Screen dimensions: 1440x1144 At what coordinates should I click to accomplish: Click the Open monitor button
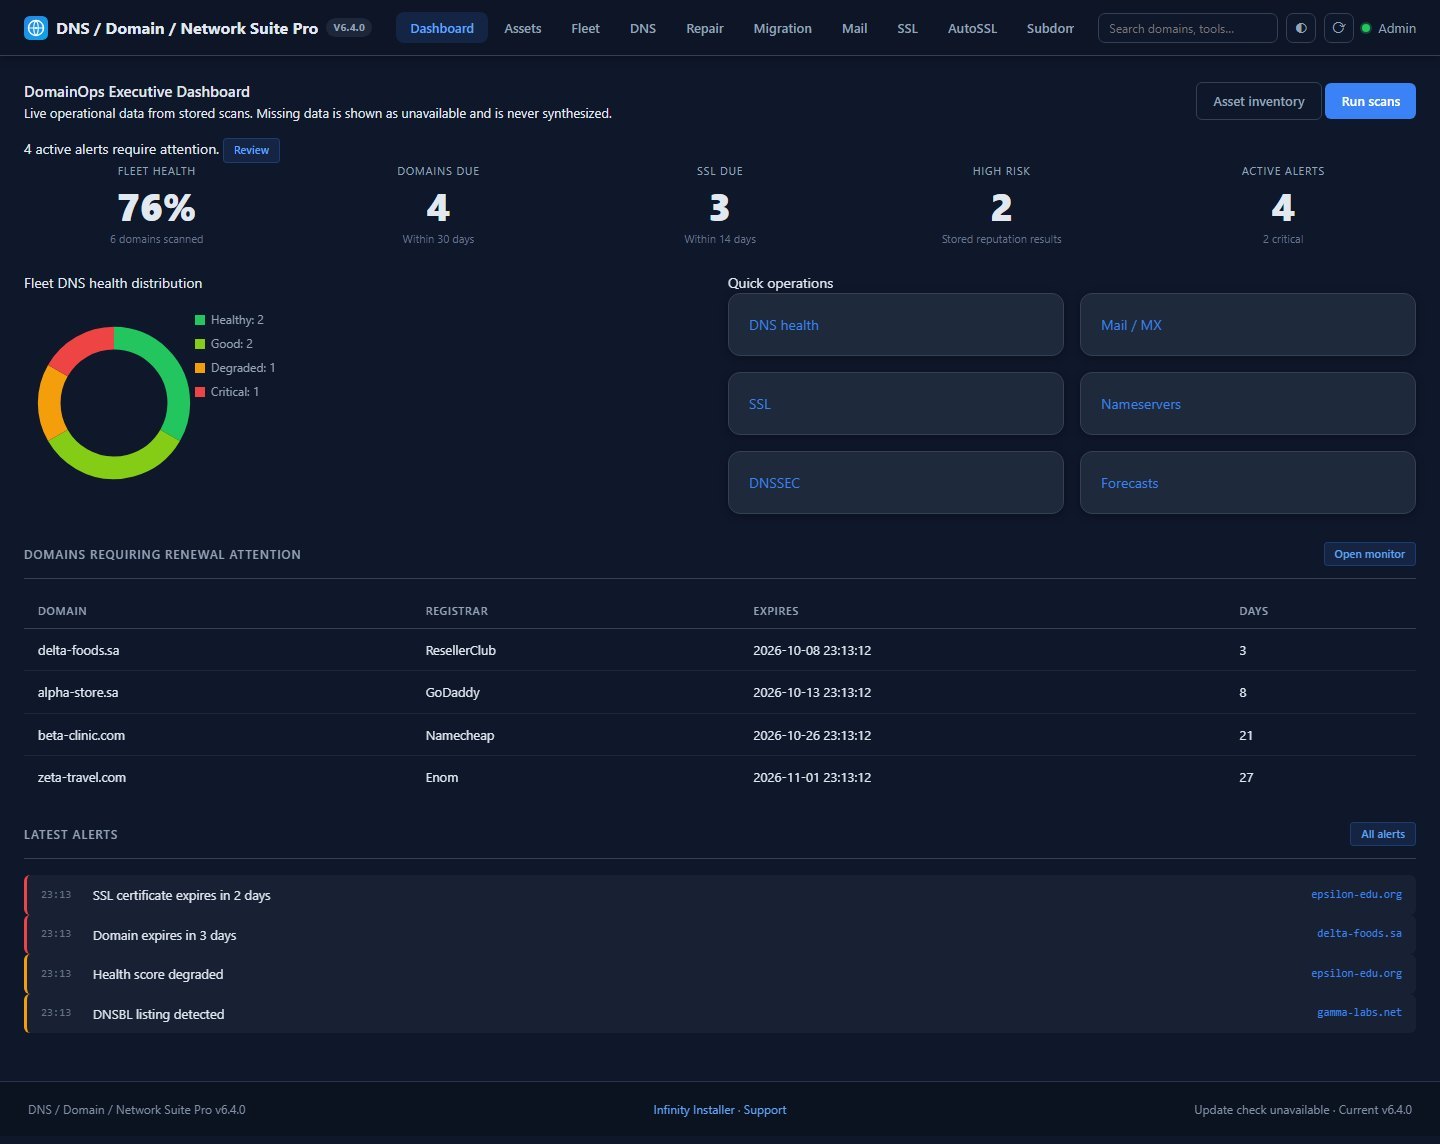1369,554
